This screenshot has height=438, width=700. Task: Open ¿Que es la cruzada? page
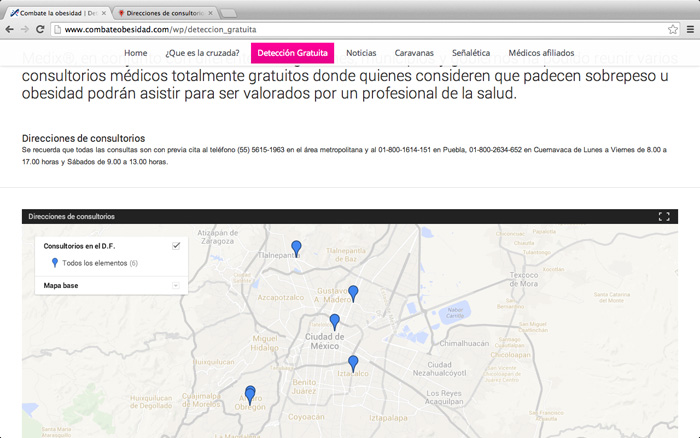202,53
